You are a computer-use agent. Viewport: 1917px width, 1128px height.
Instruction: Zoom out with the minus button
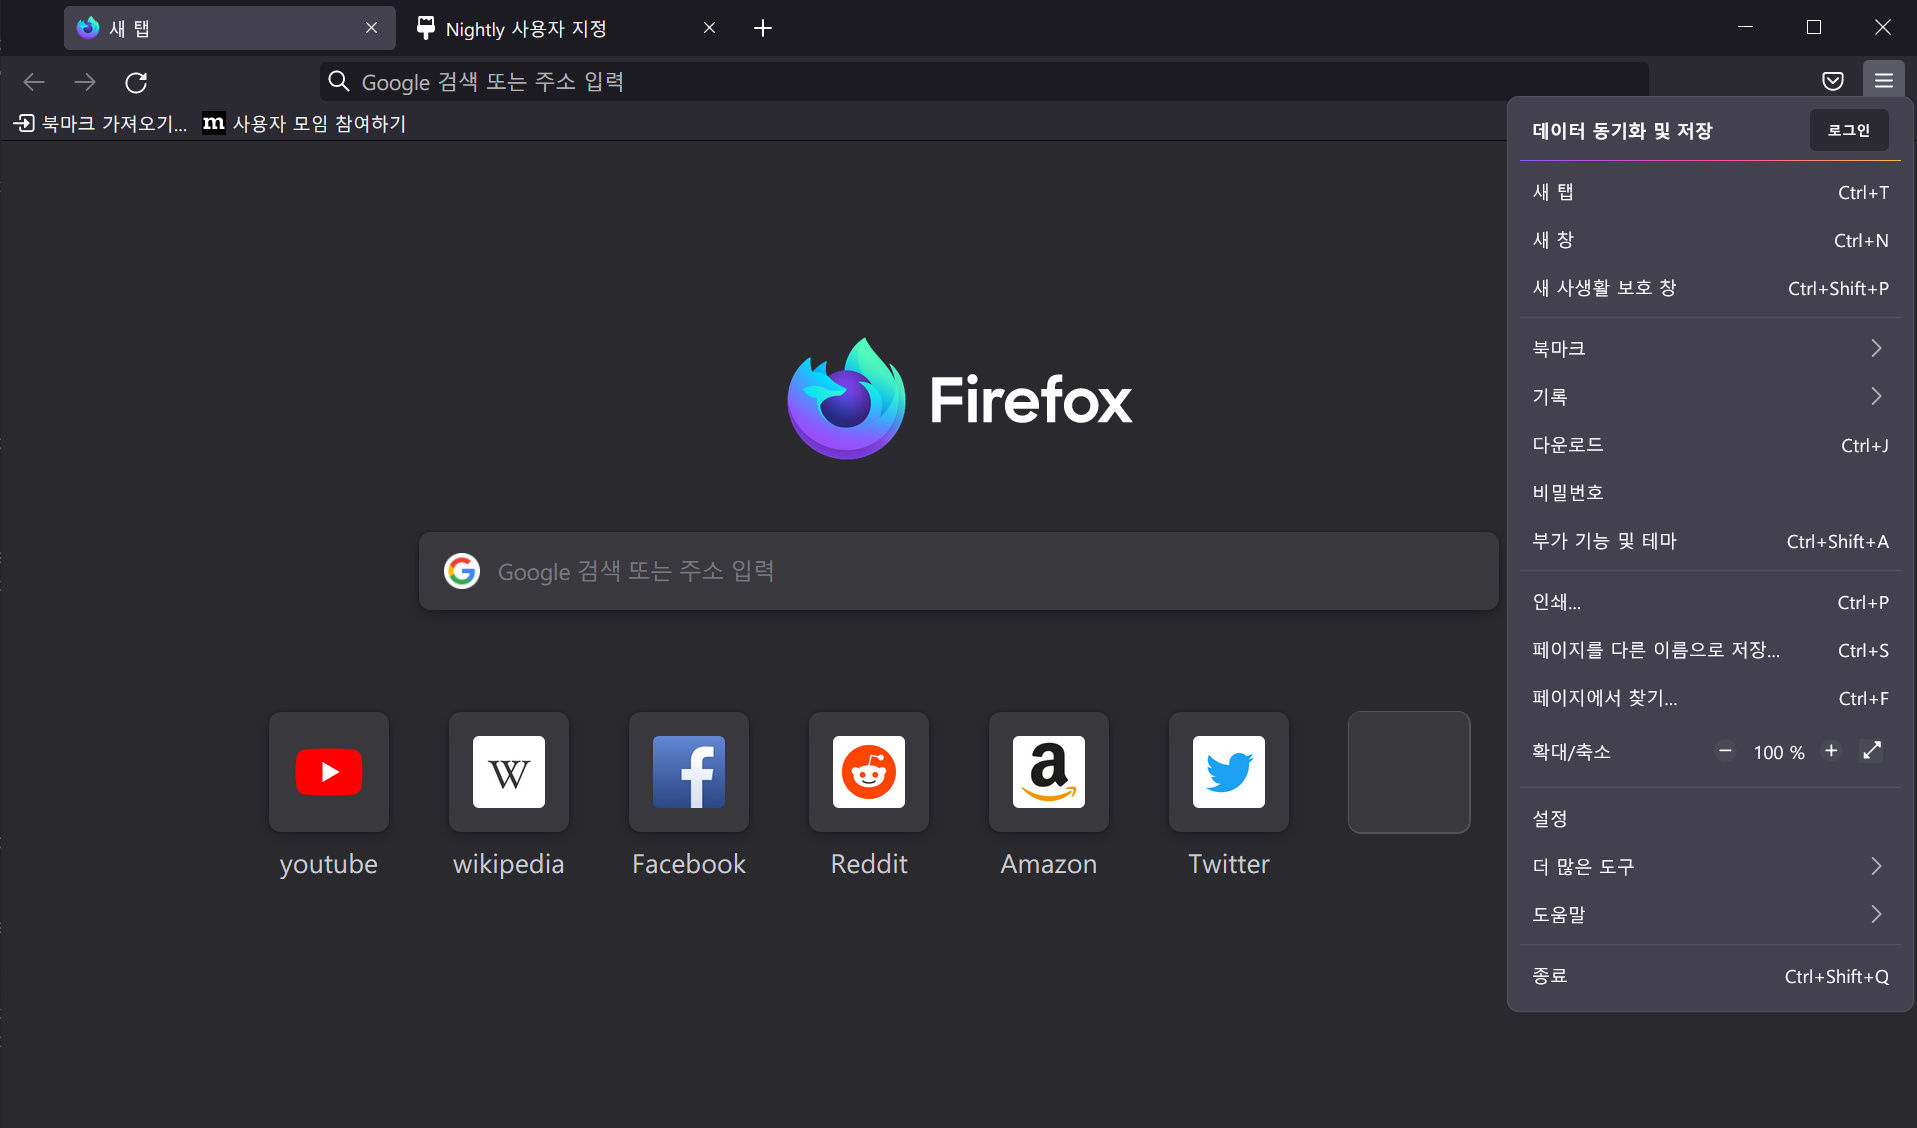click(x=1725, y=751)
